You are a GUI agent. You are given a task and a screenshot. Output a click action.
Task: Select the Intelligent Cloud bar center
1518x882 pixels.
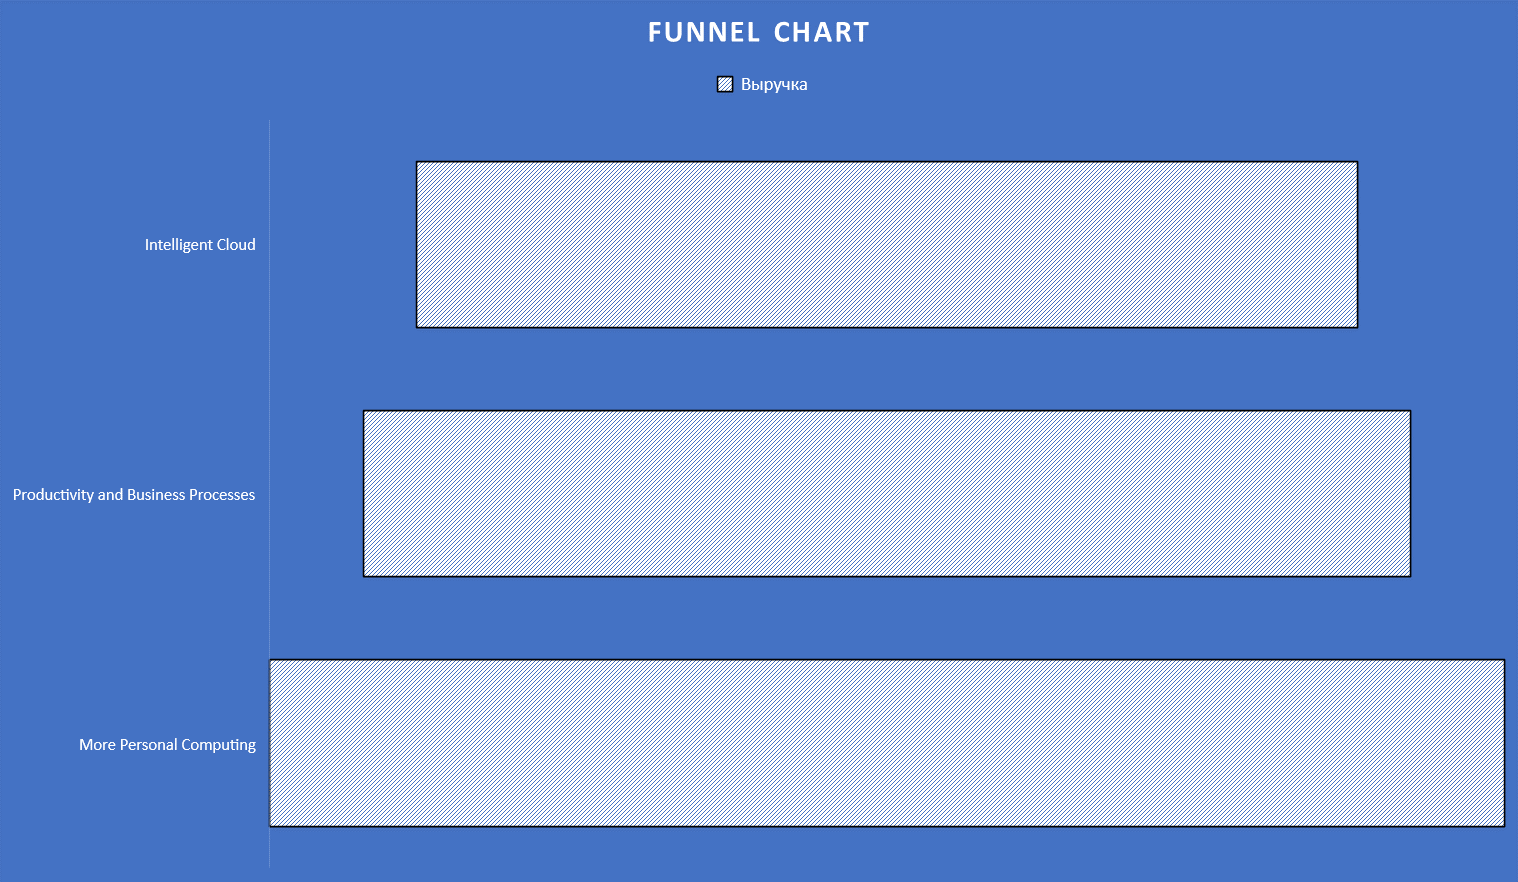coord(887,244)
